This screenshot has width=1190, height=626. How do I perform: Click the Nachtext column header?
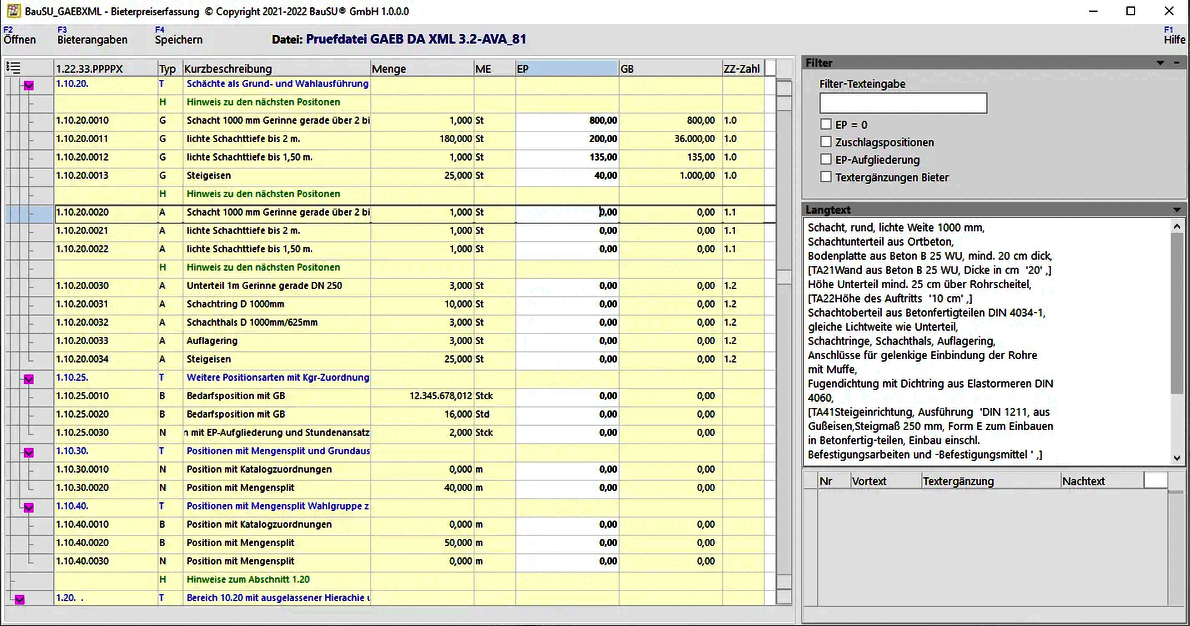coord(1102,481)
